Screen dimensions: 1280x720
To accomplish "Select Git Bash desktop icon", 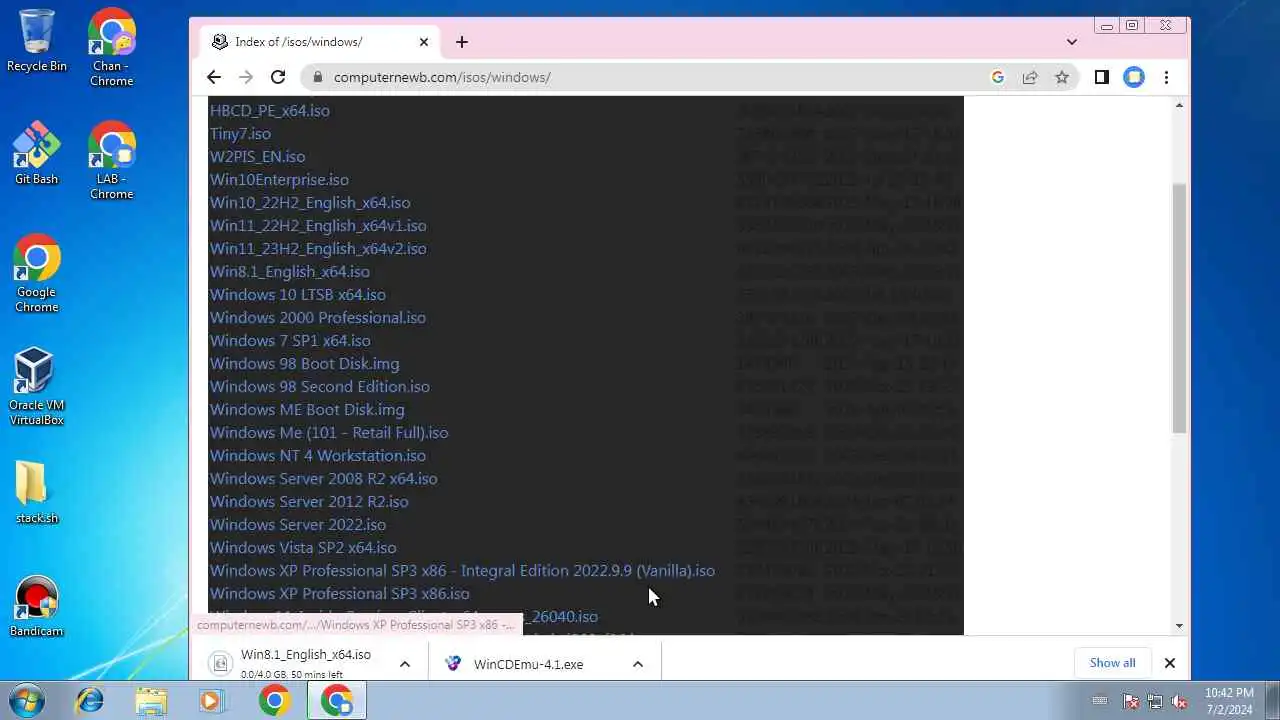I will pyautogui.click(x=37, y=154).
